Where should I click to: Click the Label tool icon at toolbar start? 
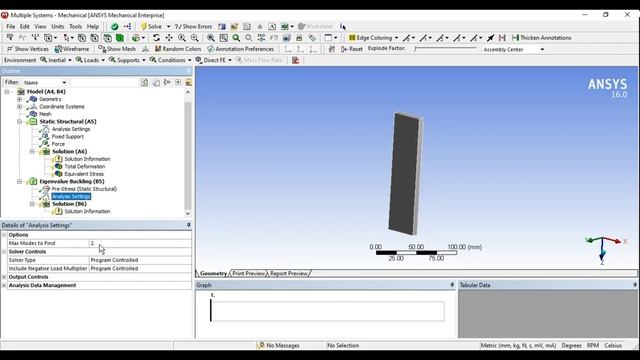click(10, 38)
